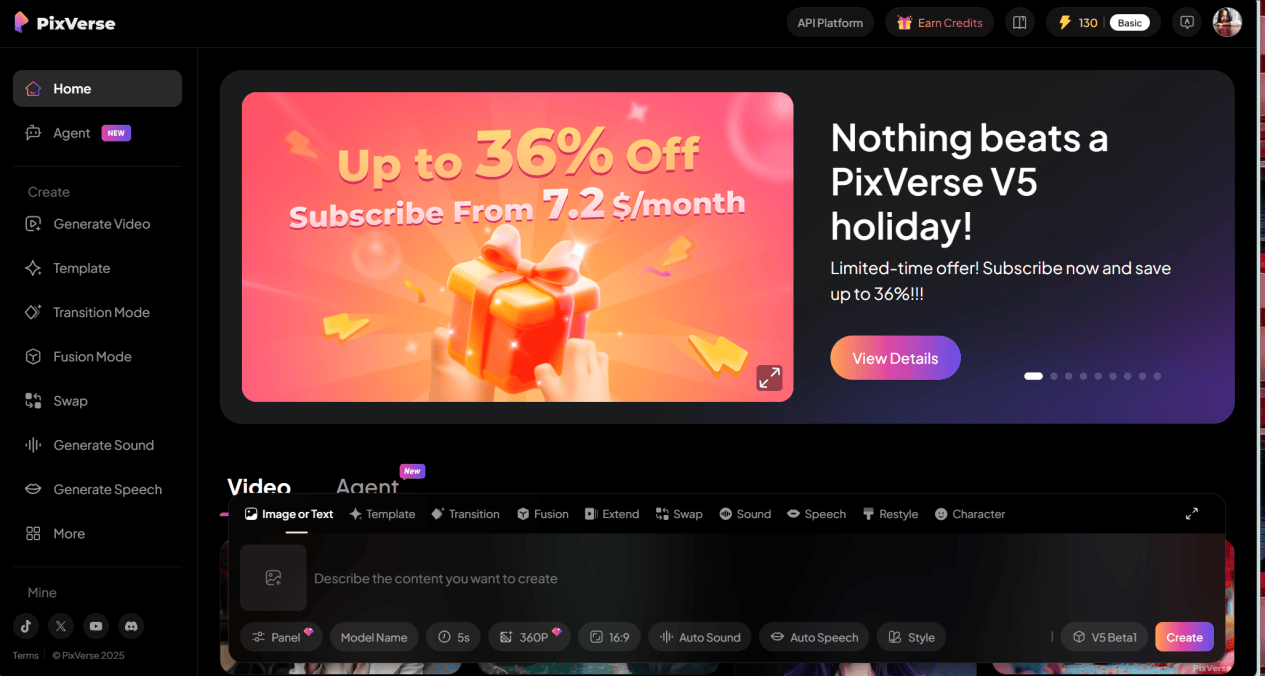This screenshot has width=1265, height=676.
Task: Add an image via the upload placeholder
Action: click(x=273, y=578)
